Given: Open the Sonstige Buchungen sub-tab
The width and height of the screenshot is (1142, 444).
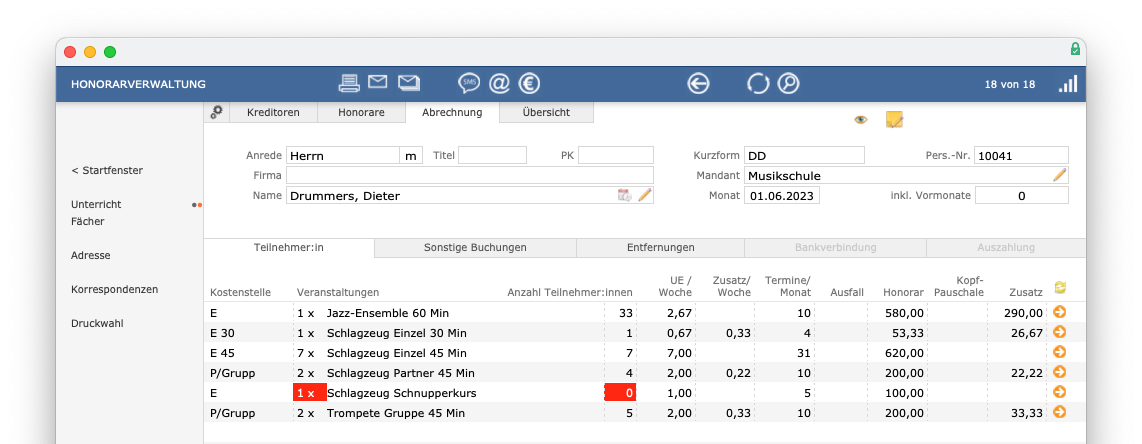Looking at the screenshot, I should click(x=475, y=247).
